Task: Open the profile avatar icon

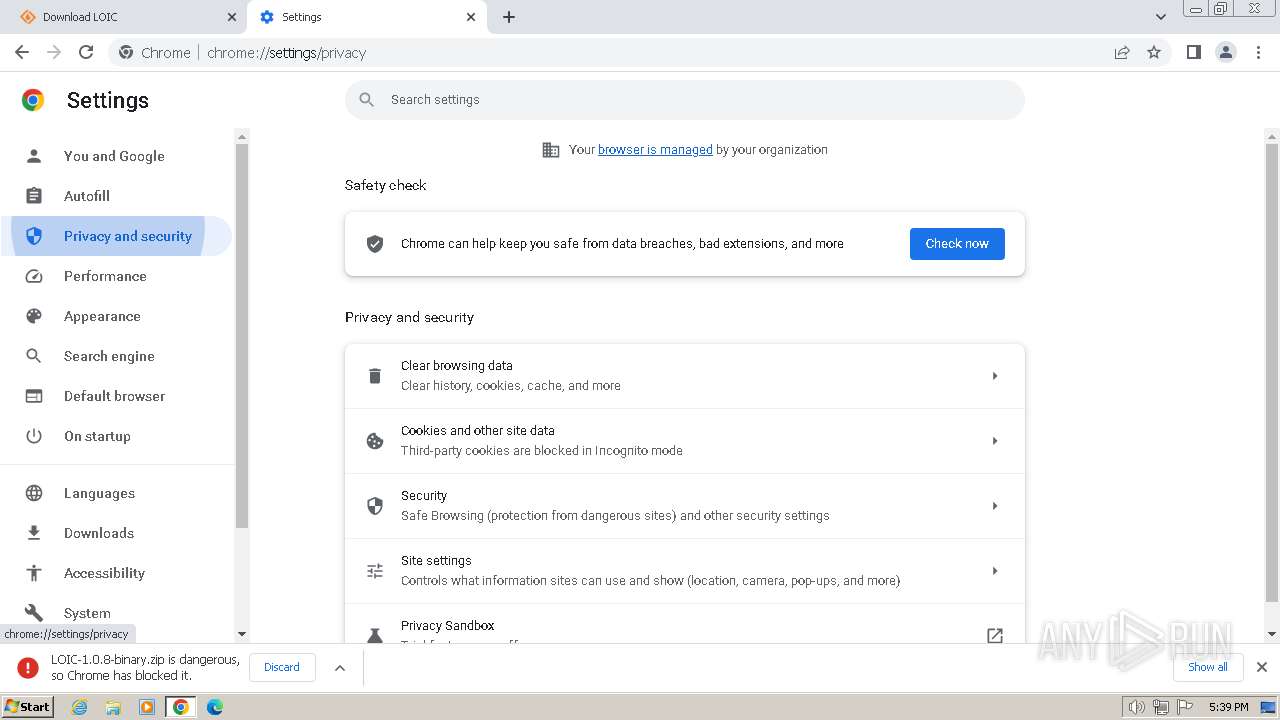Action: coord(1225,52)
